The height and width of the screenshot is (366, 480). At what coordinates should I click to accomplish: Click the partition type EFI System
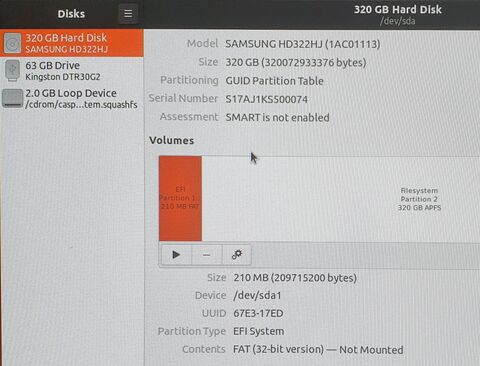259,331
